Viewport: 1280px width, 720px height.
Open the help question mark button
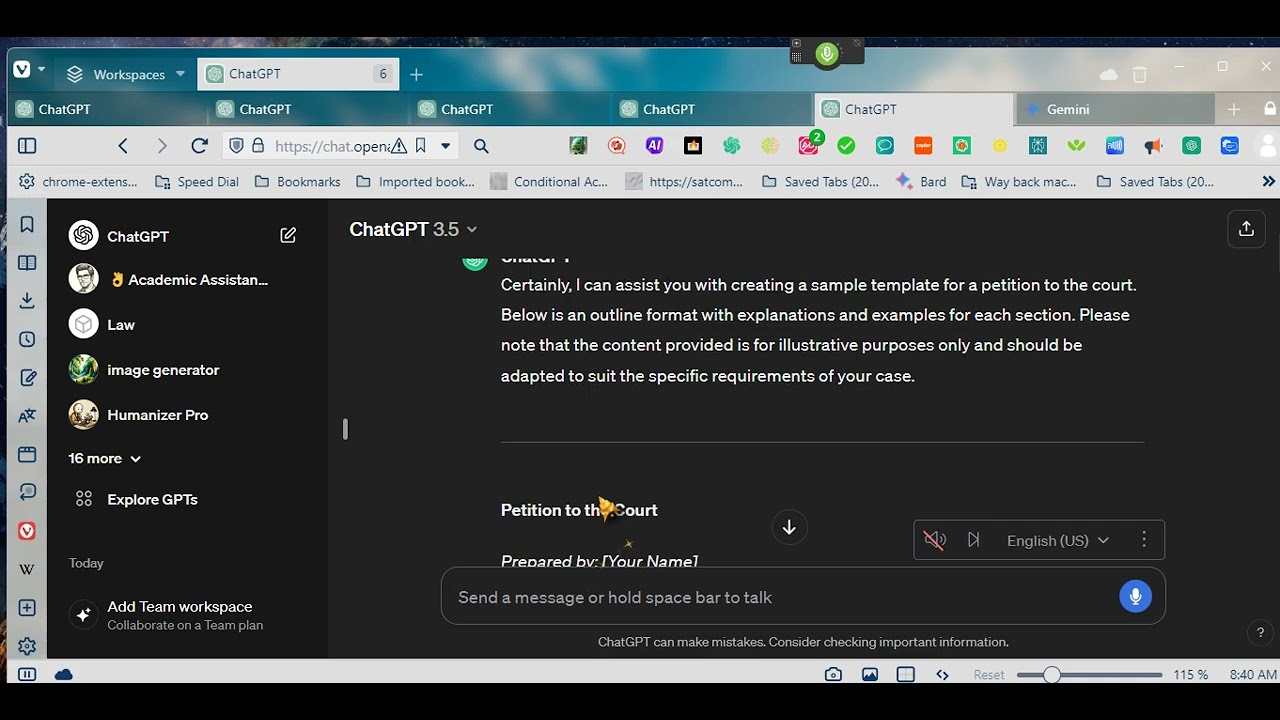1260,632
